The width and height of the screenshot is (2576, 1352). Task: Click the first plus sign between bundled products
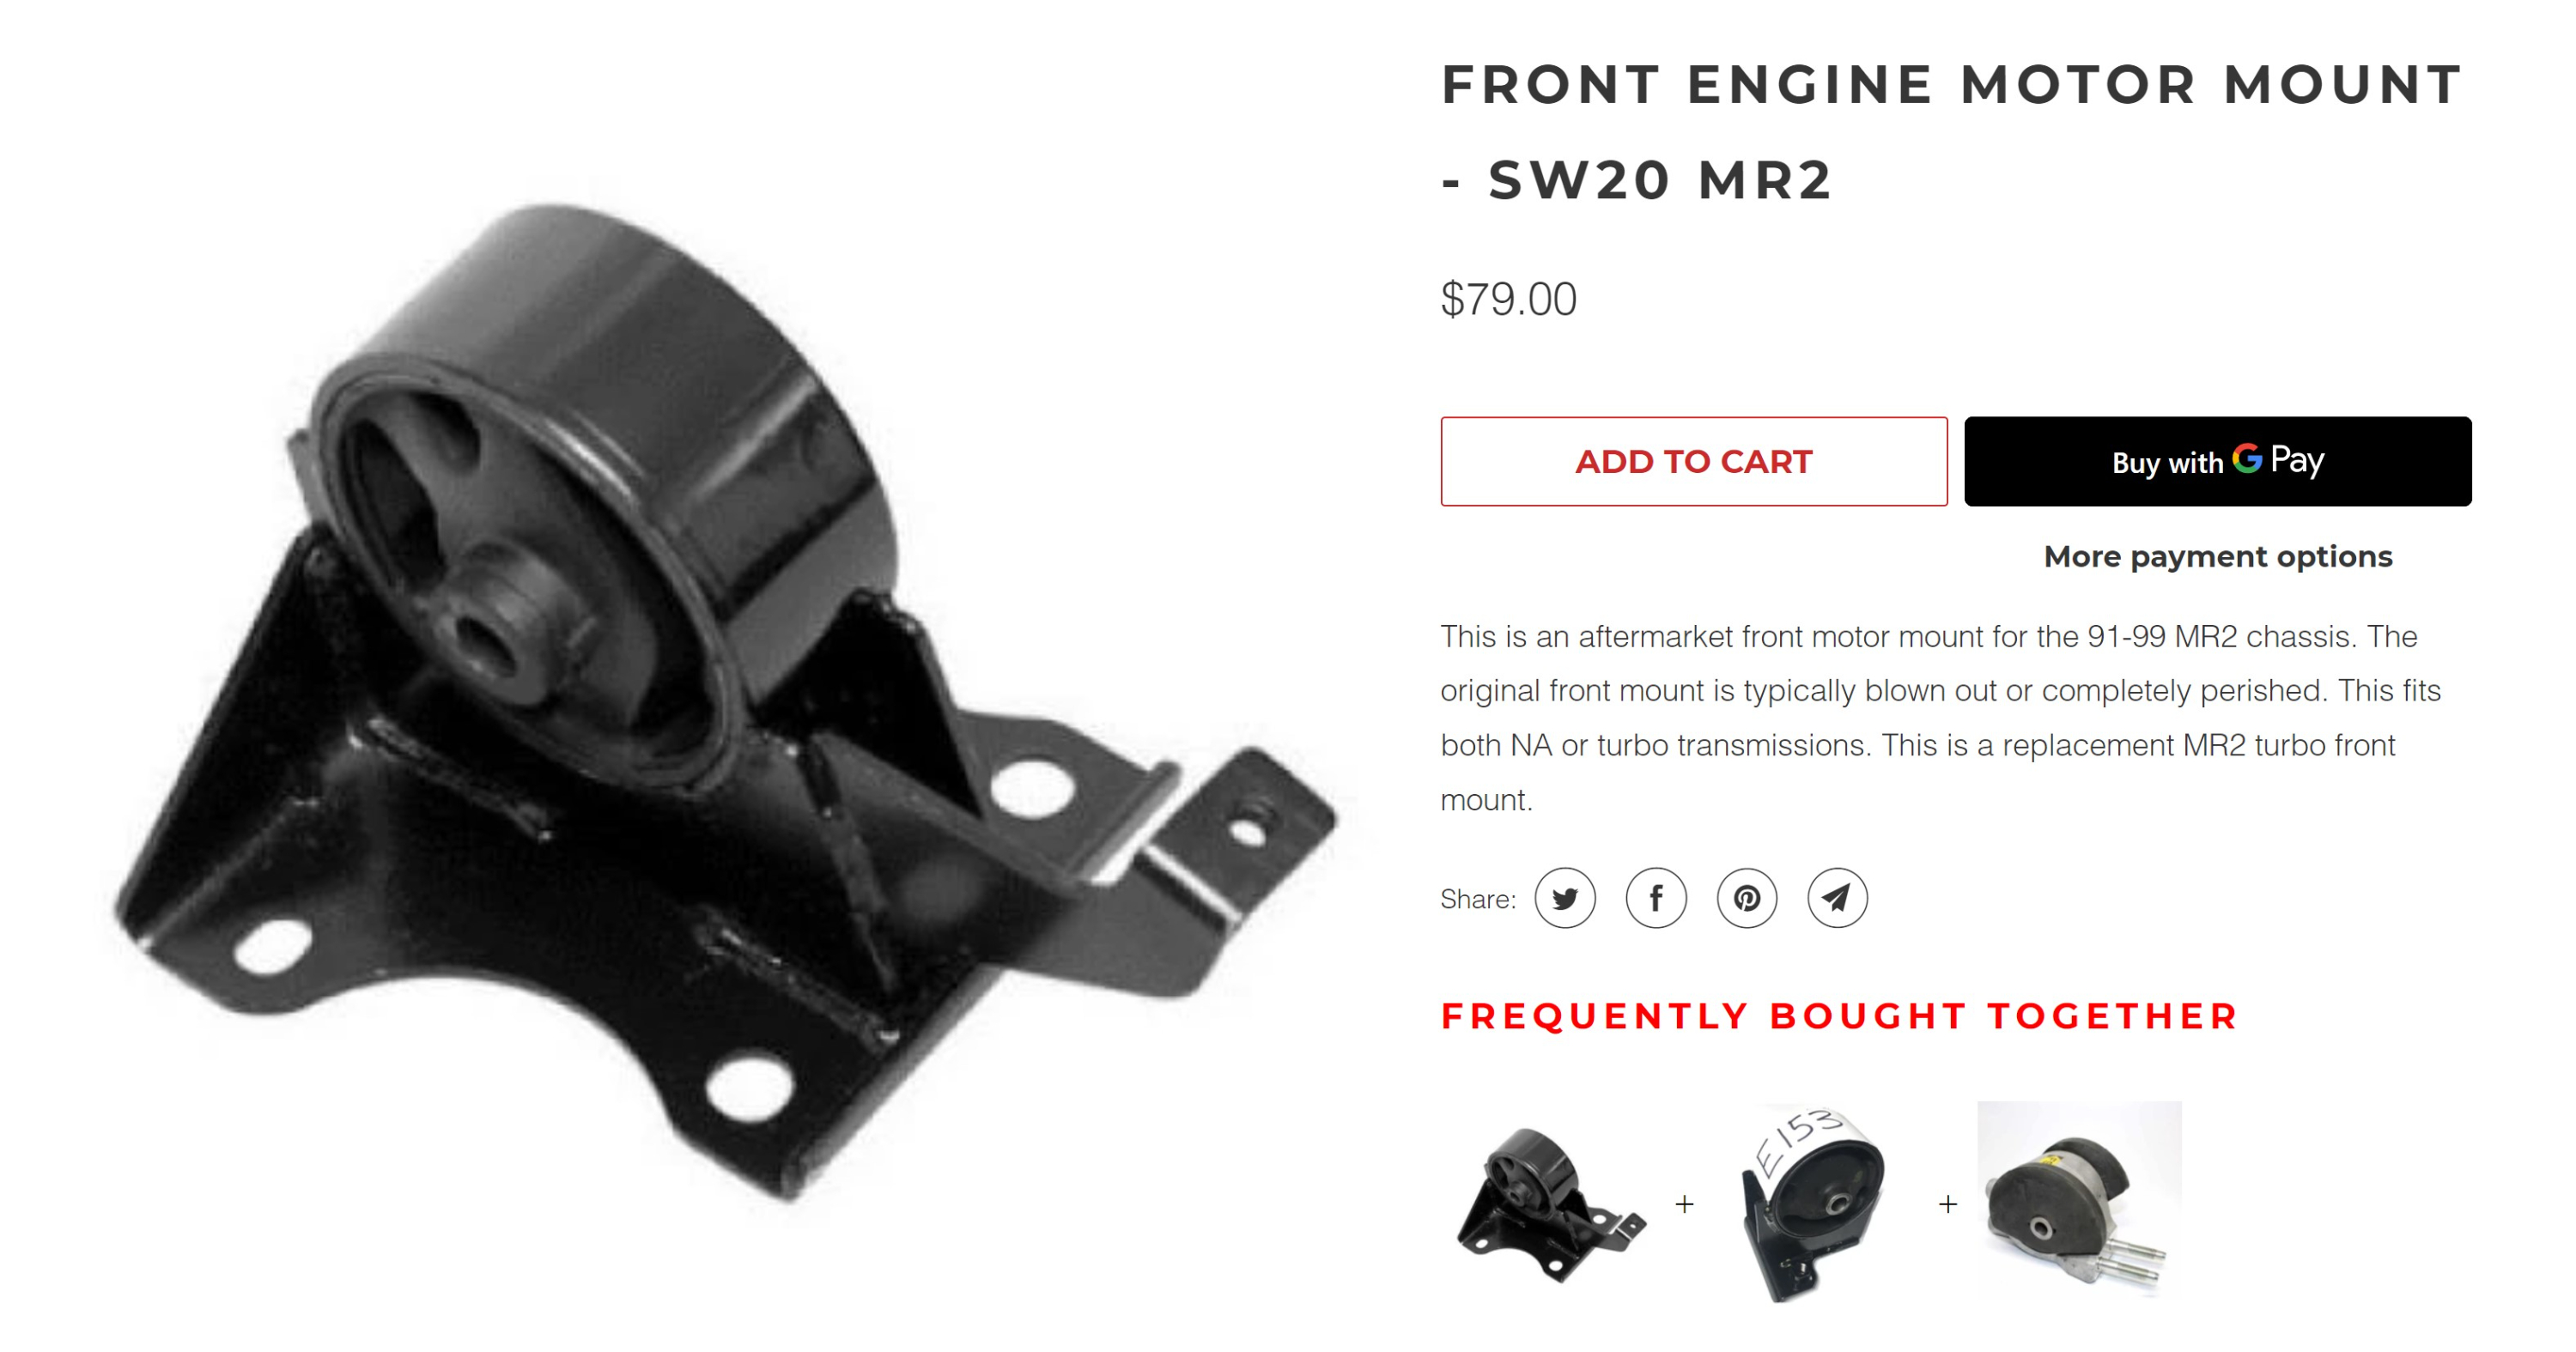point(1685,1204)
